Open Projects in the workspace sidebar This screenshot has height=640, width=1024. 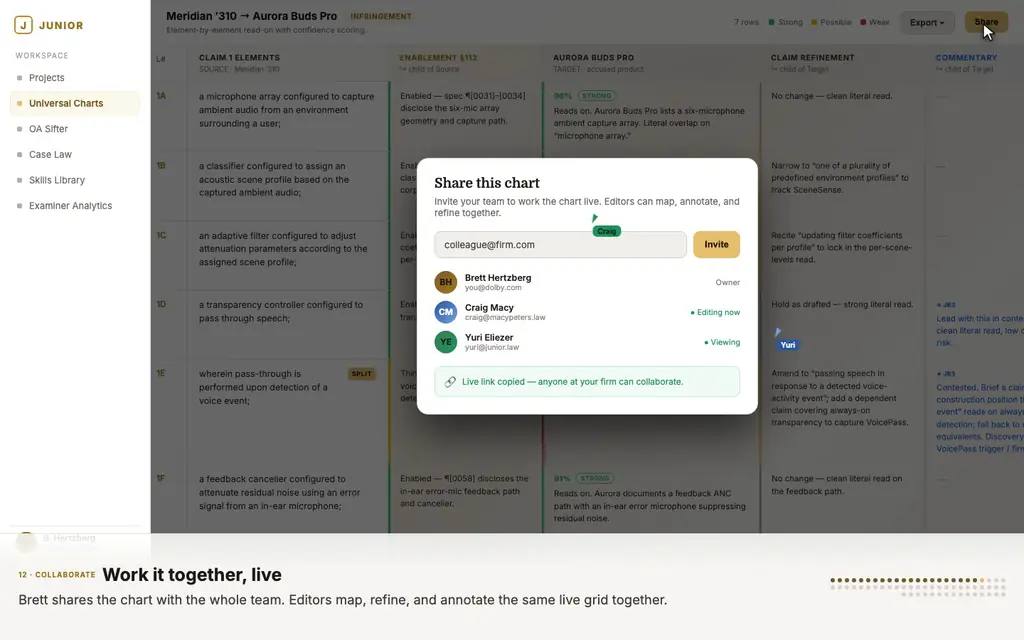point(46,78)
